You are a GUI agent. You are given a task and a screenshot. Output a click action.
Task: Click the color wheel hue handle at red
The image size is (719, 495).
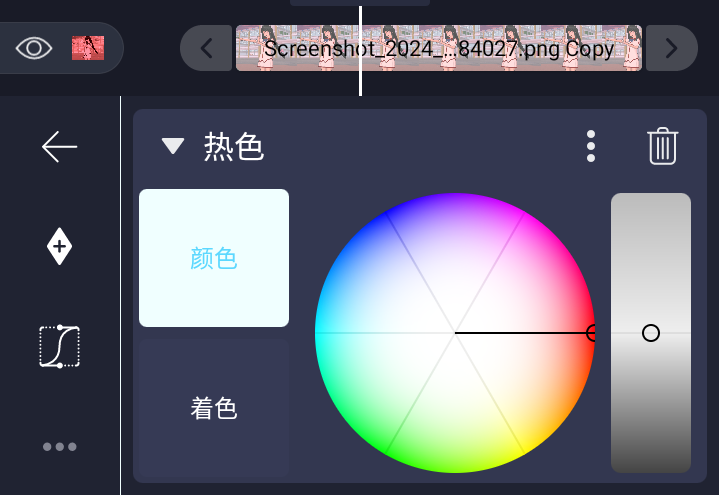coord(592,333)
